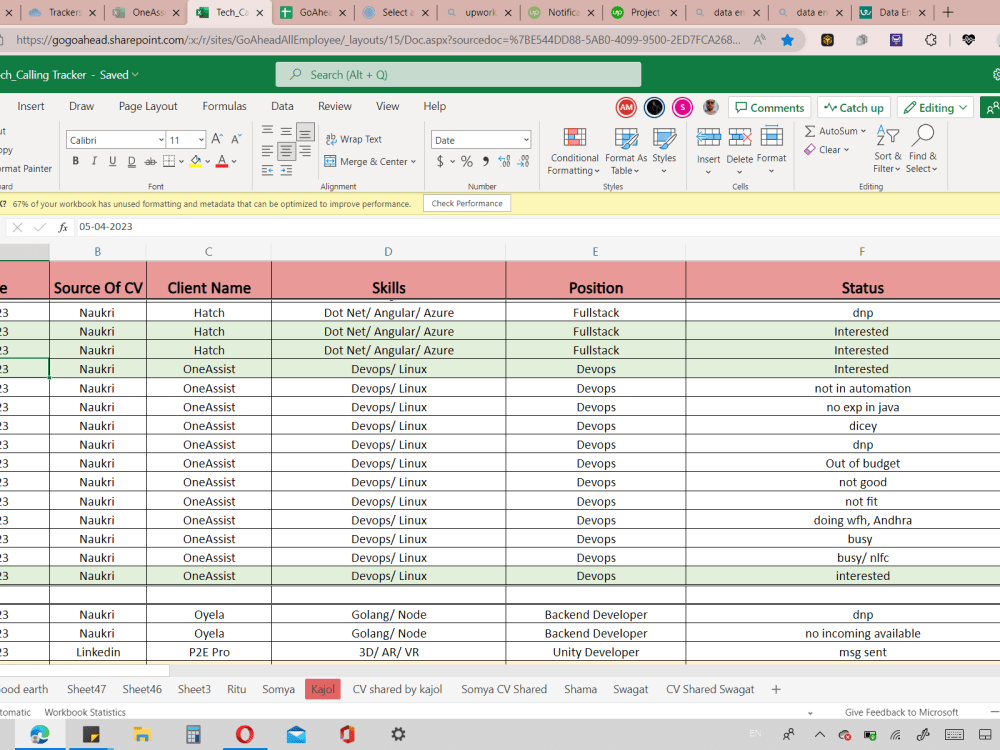The image size is (1000, 750).
Task: Open Calculator from the taskbar
Action: pyautogui.click(x=193, y=735)
